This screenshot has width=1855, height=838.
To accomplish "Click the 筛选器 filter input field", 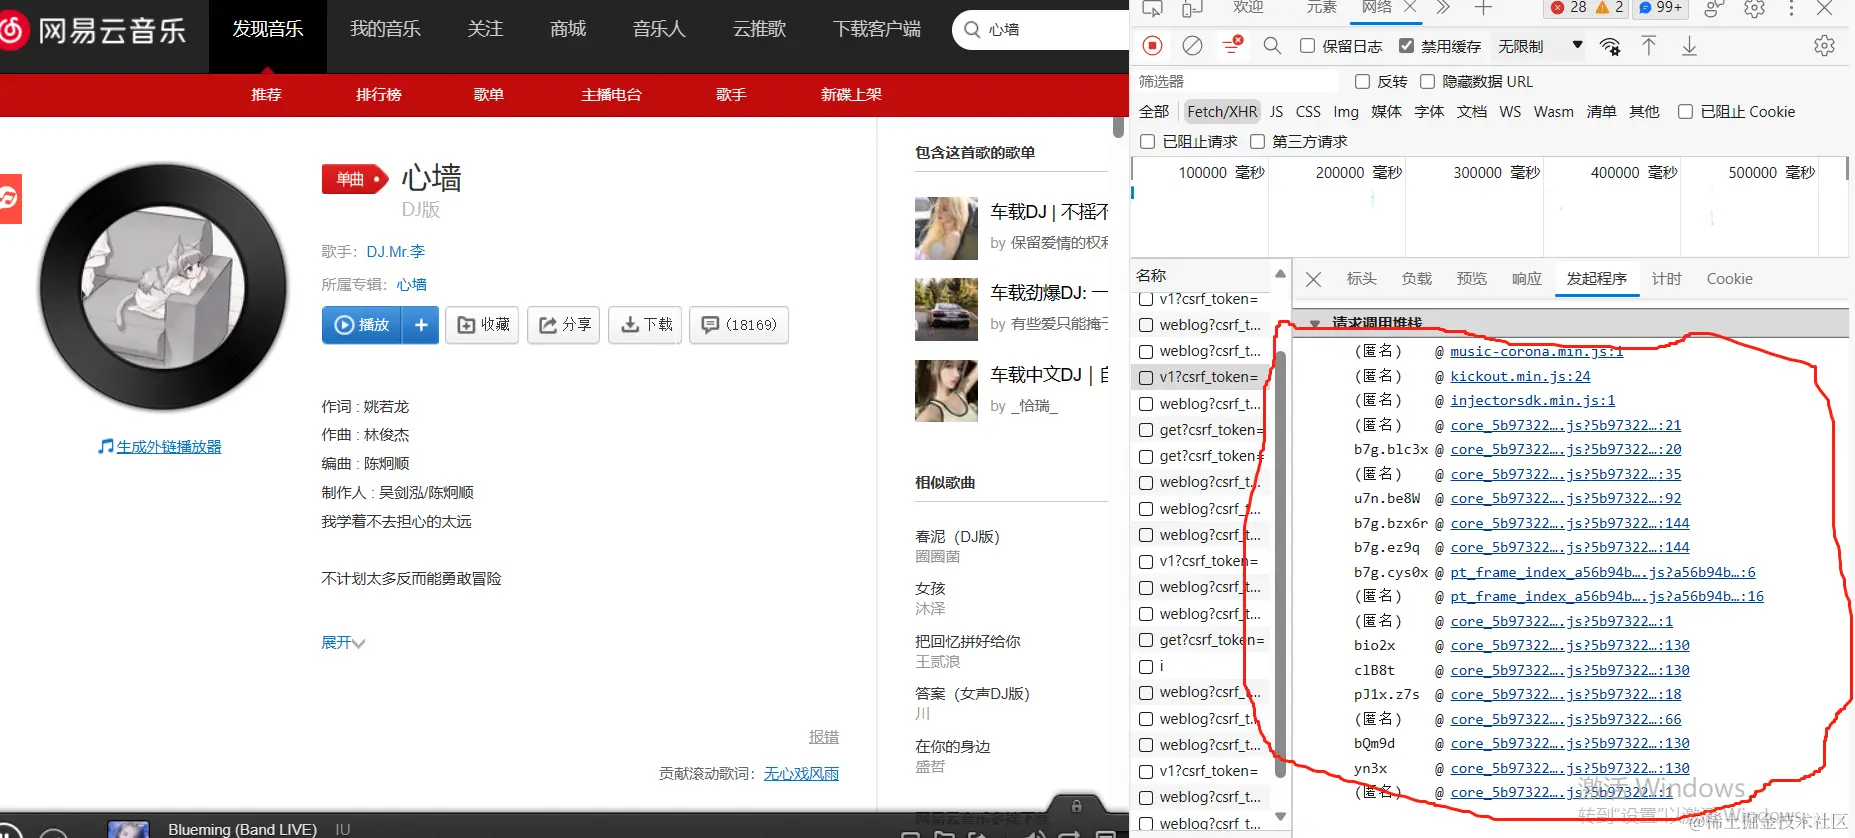I will (1237, 82).
